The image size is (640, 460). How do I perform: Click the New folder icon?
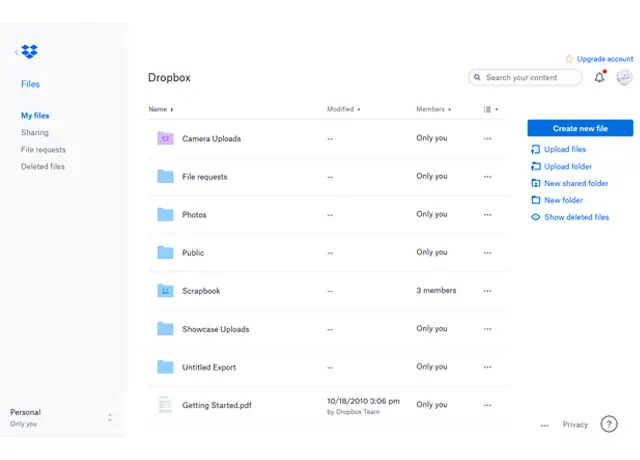pos(536,200)
